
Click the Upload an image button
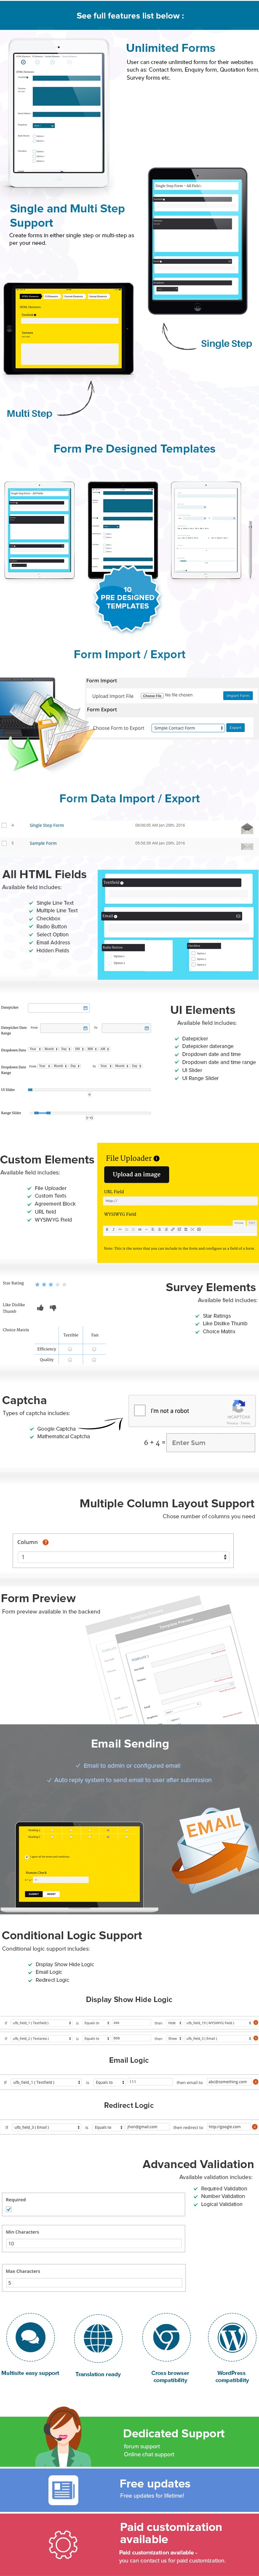click(x=136, y=1174)
